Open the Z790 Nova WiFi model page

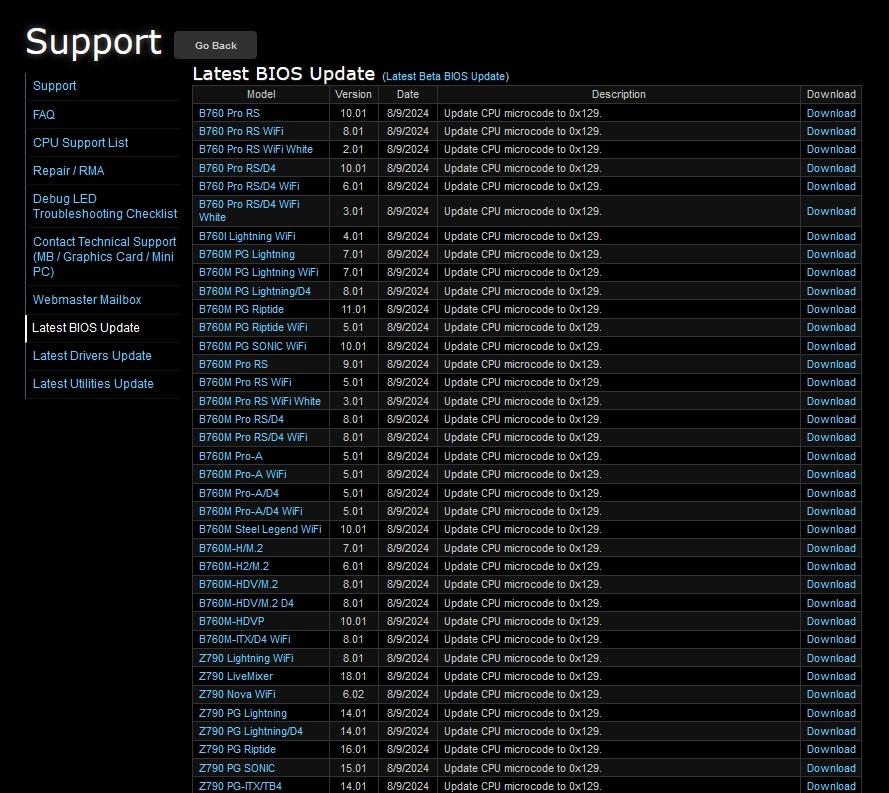(x=237, y=694)
